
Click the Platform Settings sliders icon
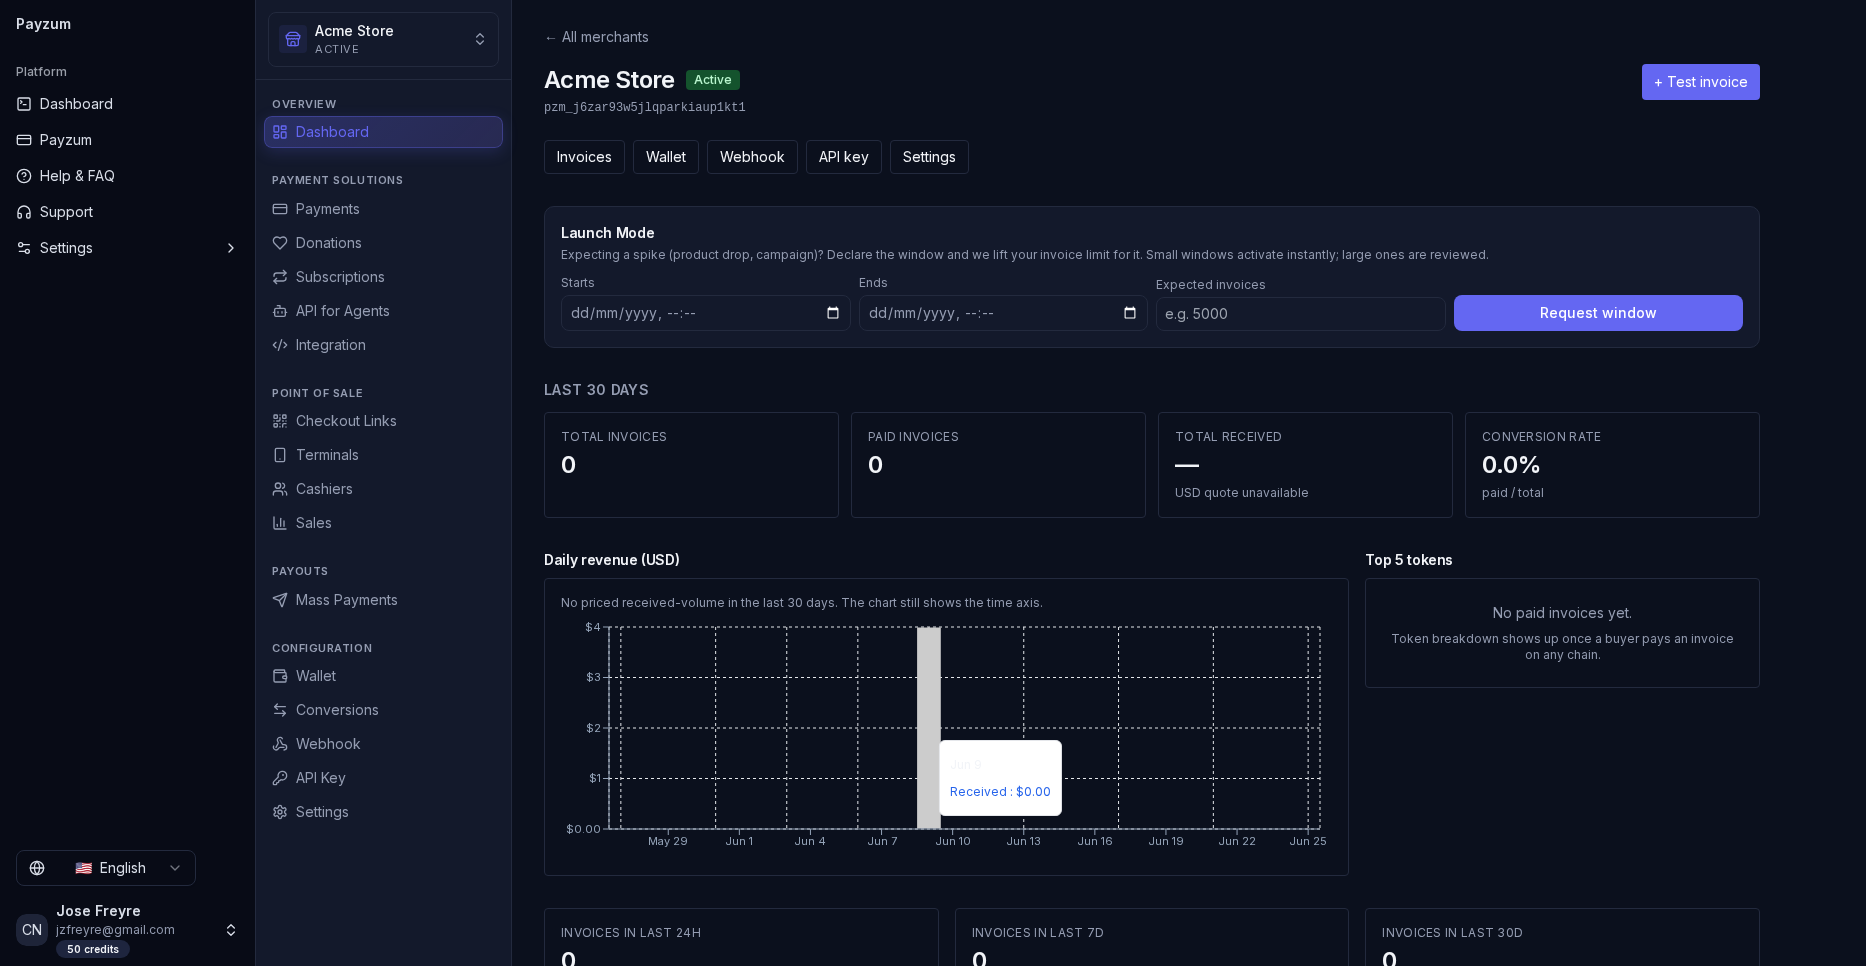(24, 248)
